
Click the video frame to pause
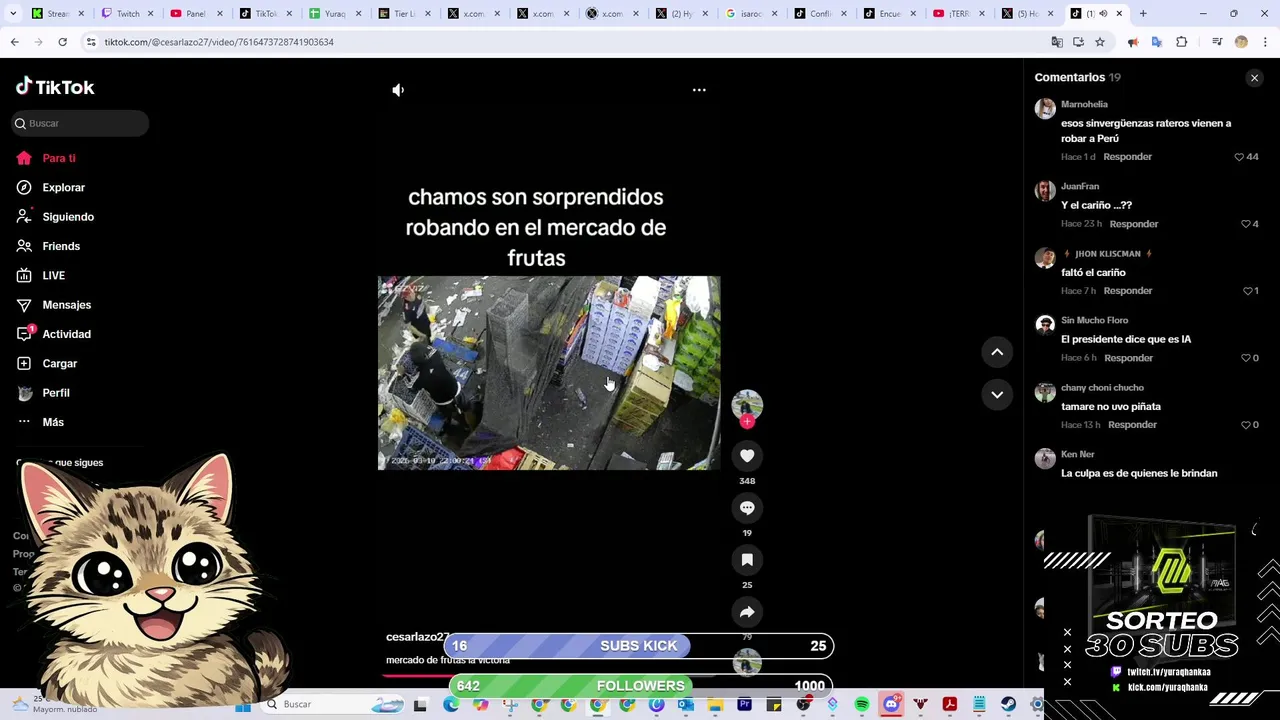[549, 373]
